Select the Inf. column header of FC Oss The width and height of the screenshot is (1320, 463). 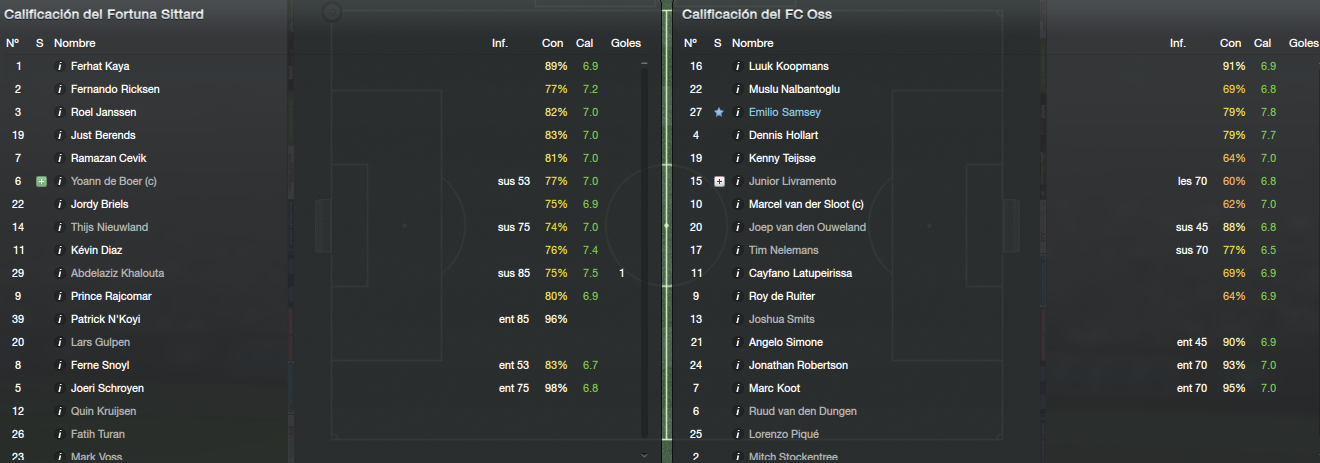point(1178,43)
